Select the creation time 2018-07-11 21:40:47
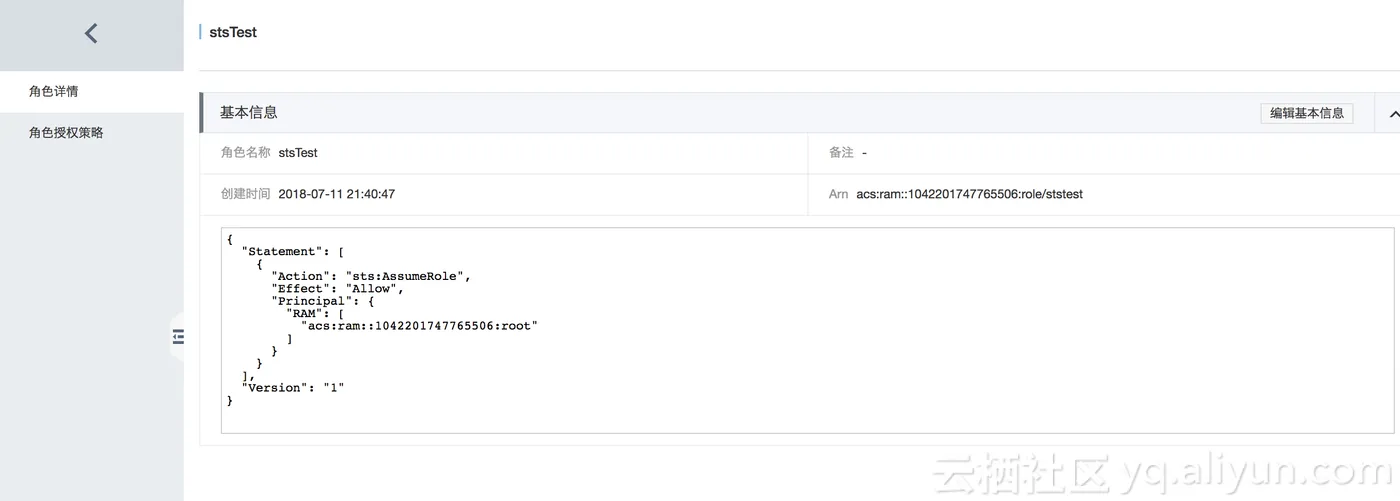The width and height of the screenshot is (1400, 501). pyautogui.click(x=336, y=194)
